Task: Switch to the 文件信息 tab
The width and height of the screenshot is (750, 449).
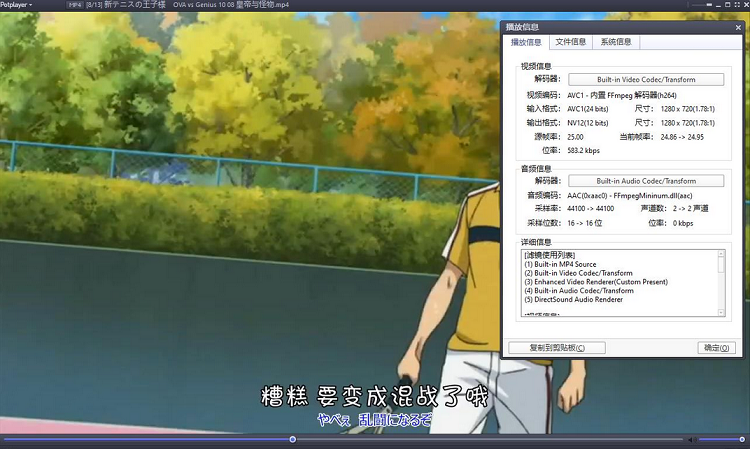Action: (570, 42)
